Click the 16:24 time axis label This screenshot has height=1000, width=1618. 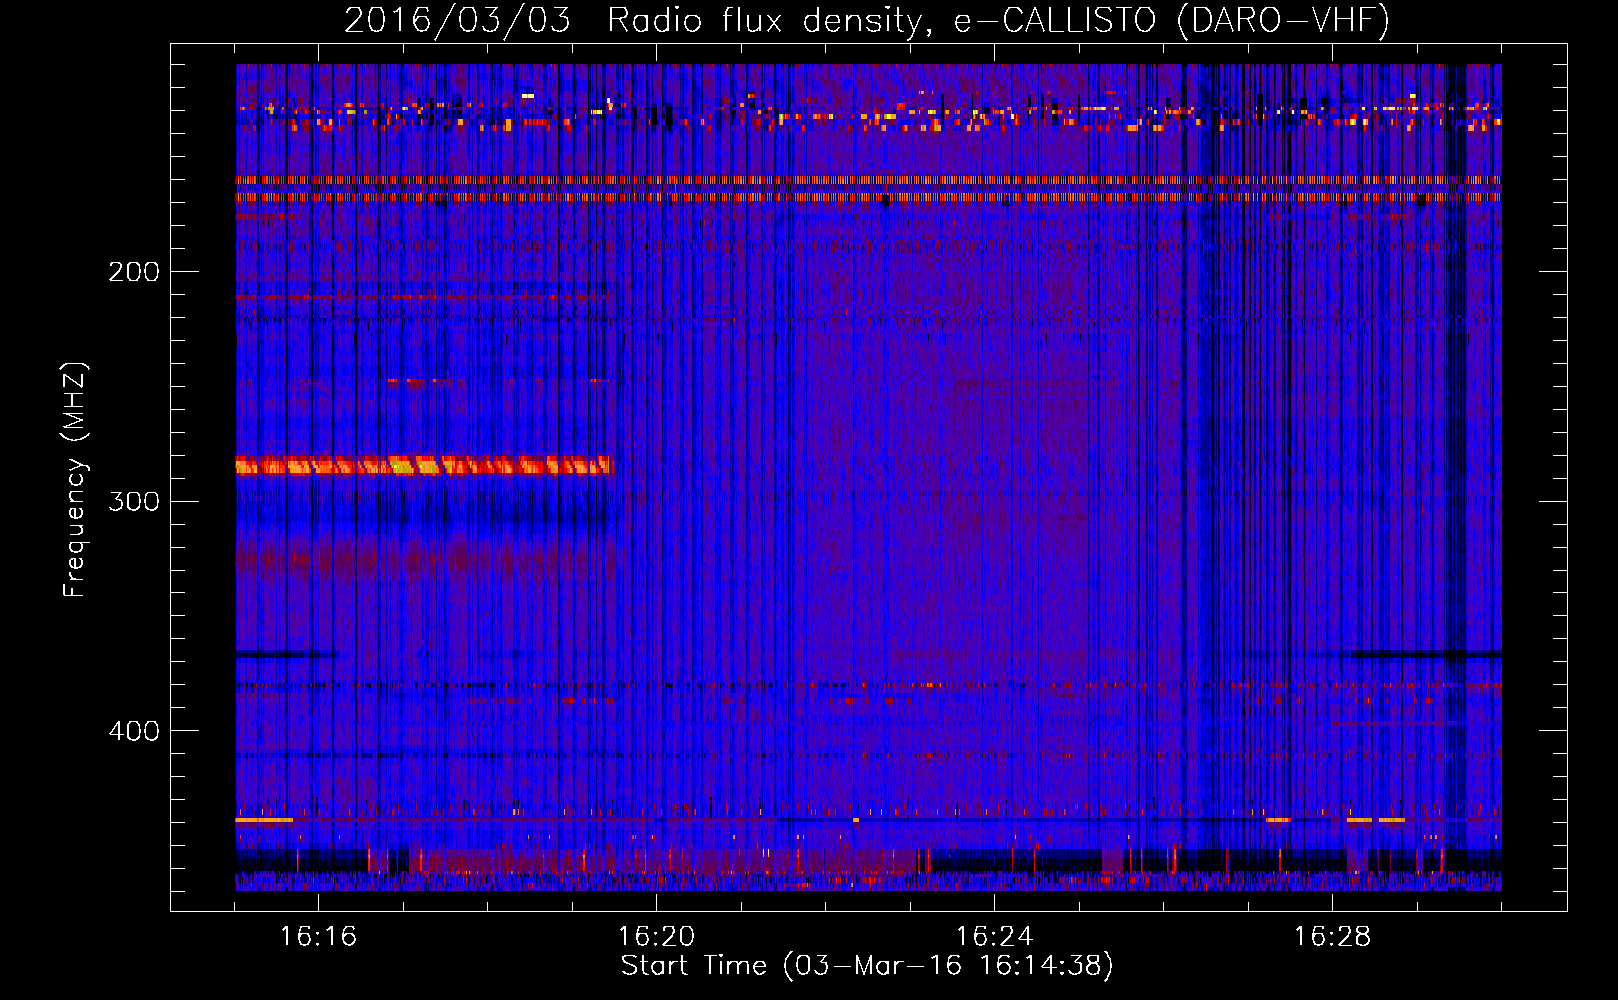click(x=994, y=936)
